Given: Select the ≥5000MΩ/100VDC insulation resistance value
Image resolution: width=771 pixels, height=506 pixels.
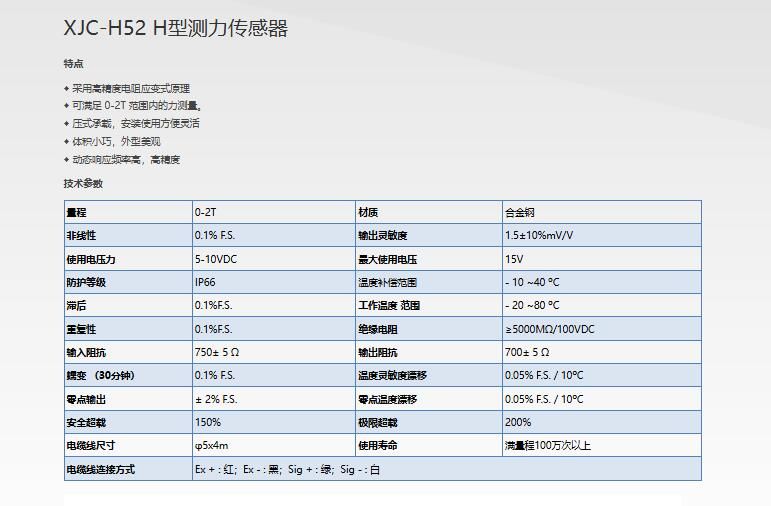Looking at the screenshot, I should pos(549,329).
